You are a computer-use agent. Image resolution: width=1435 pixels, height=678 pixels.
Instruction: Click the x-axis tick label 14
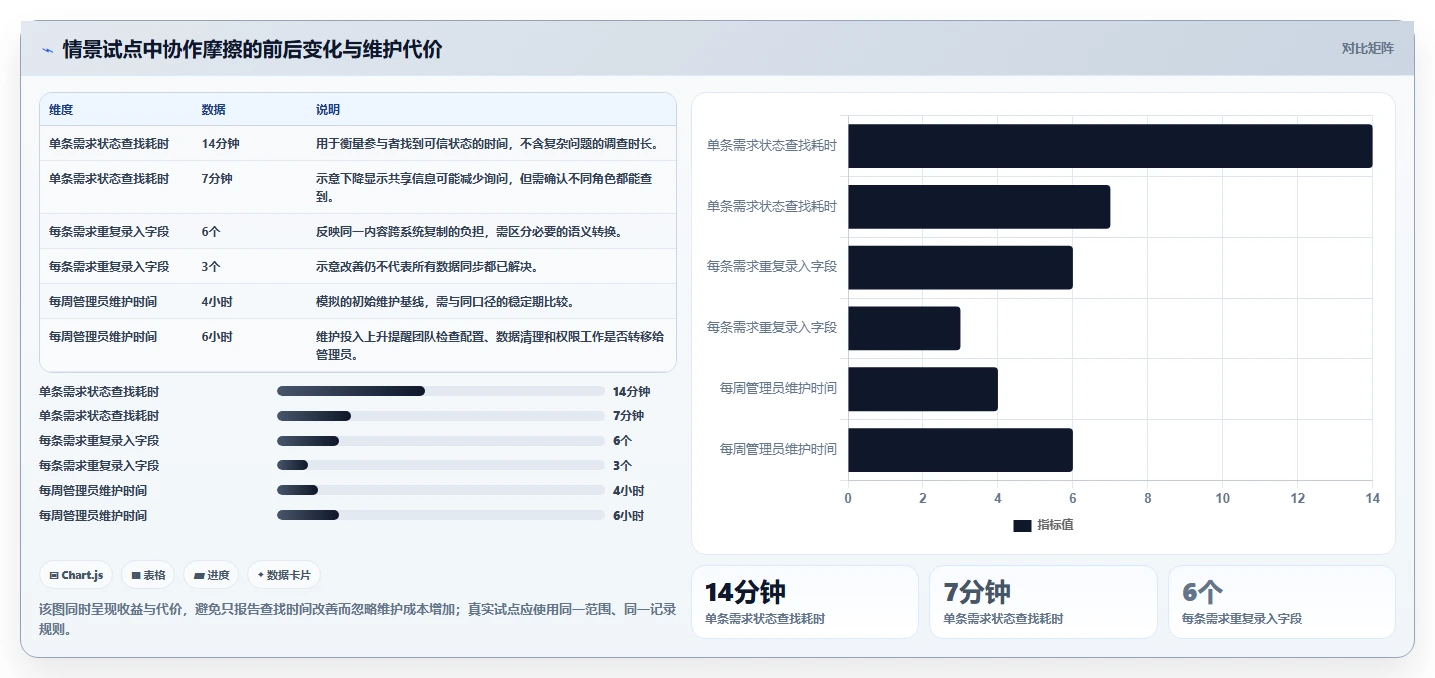coord(1372,498)
